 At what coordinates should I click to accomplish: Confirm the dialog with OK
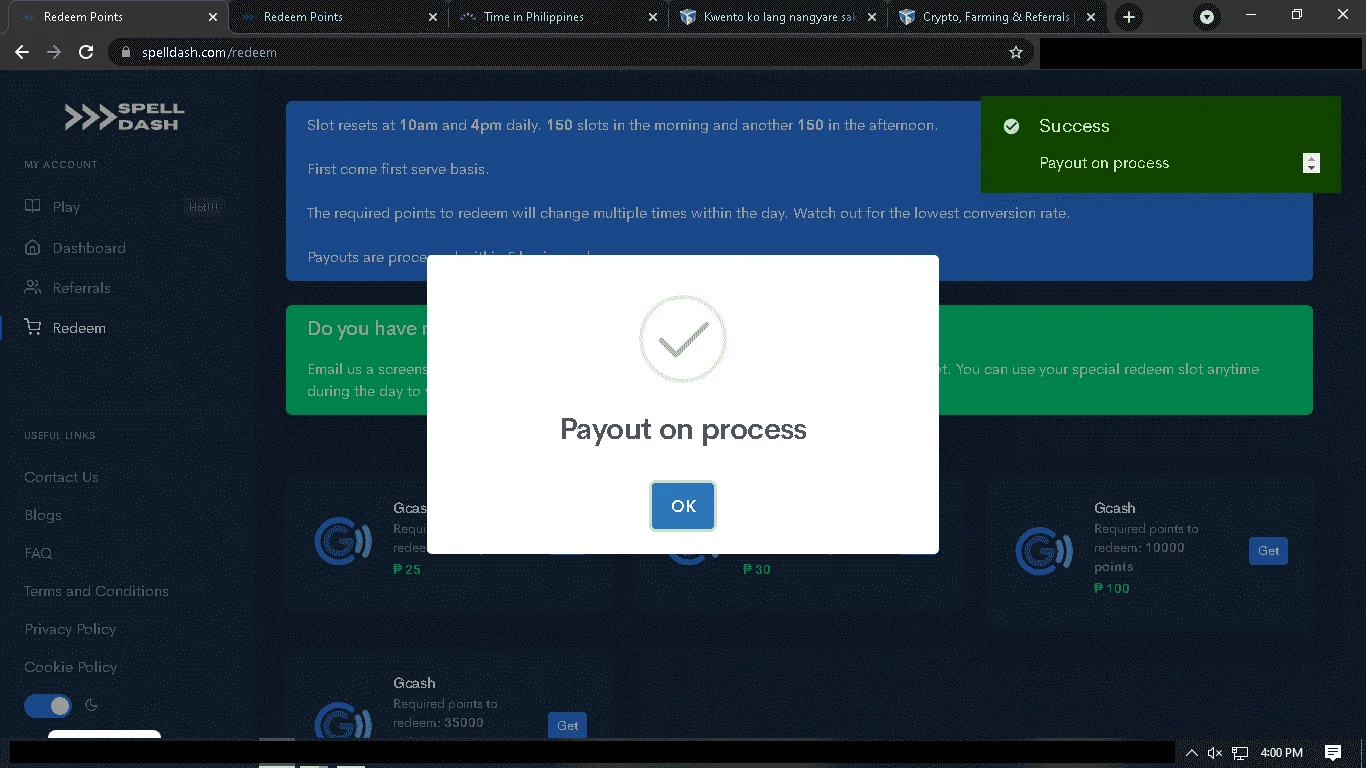(683, 506)
